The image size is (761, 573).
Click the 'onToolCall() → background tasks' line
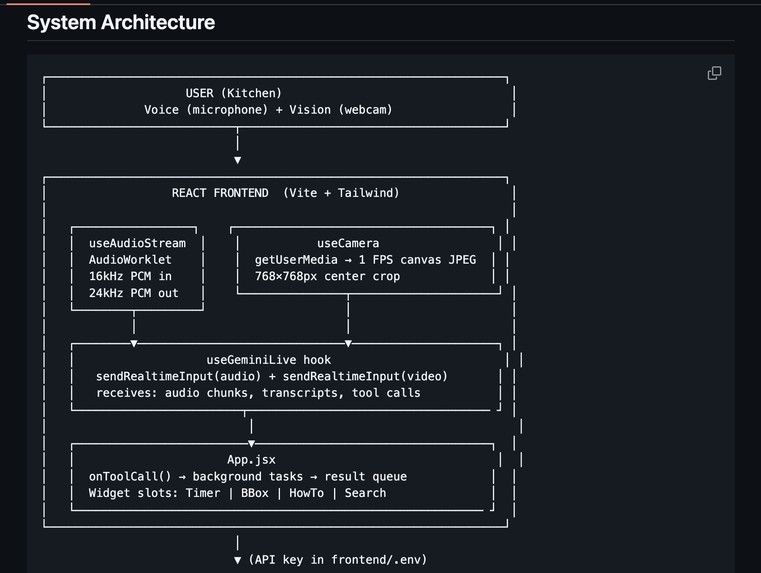(248, 476)
